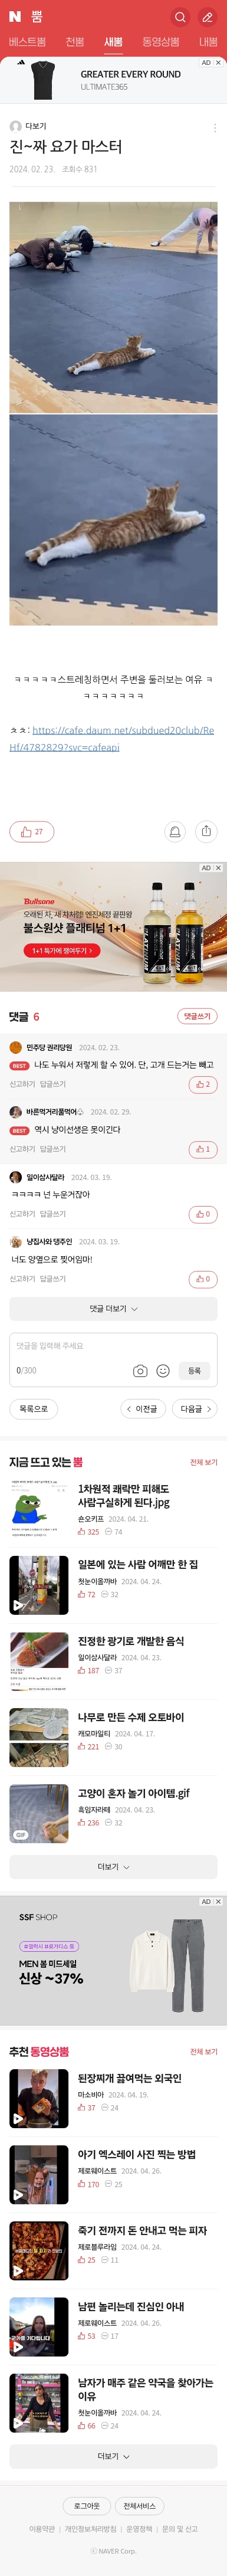Like second comment with thumbs-up 1
227x2576 pixels.
click(203, 1149)
